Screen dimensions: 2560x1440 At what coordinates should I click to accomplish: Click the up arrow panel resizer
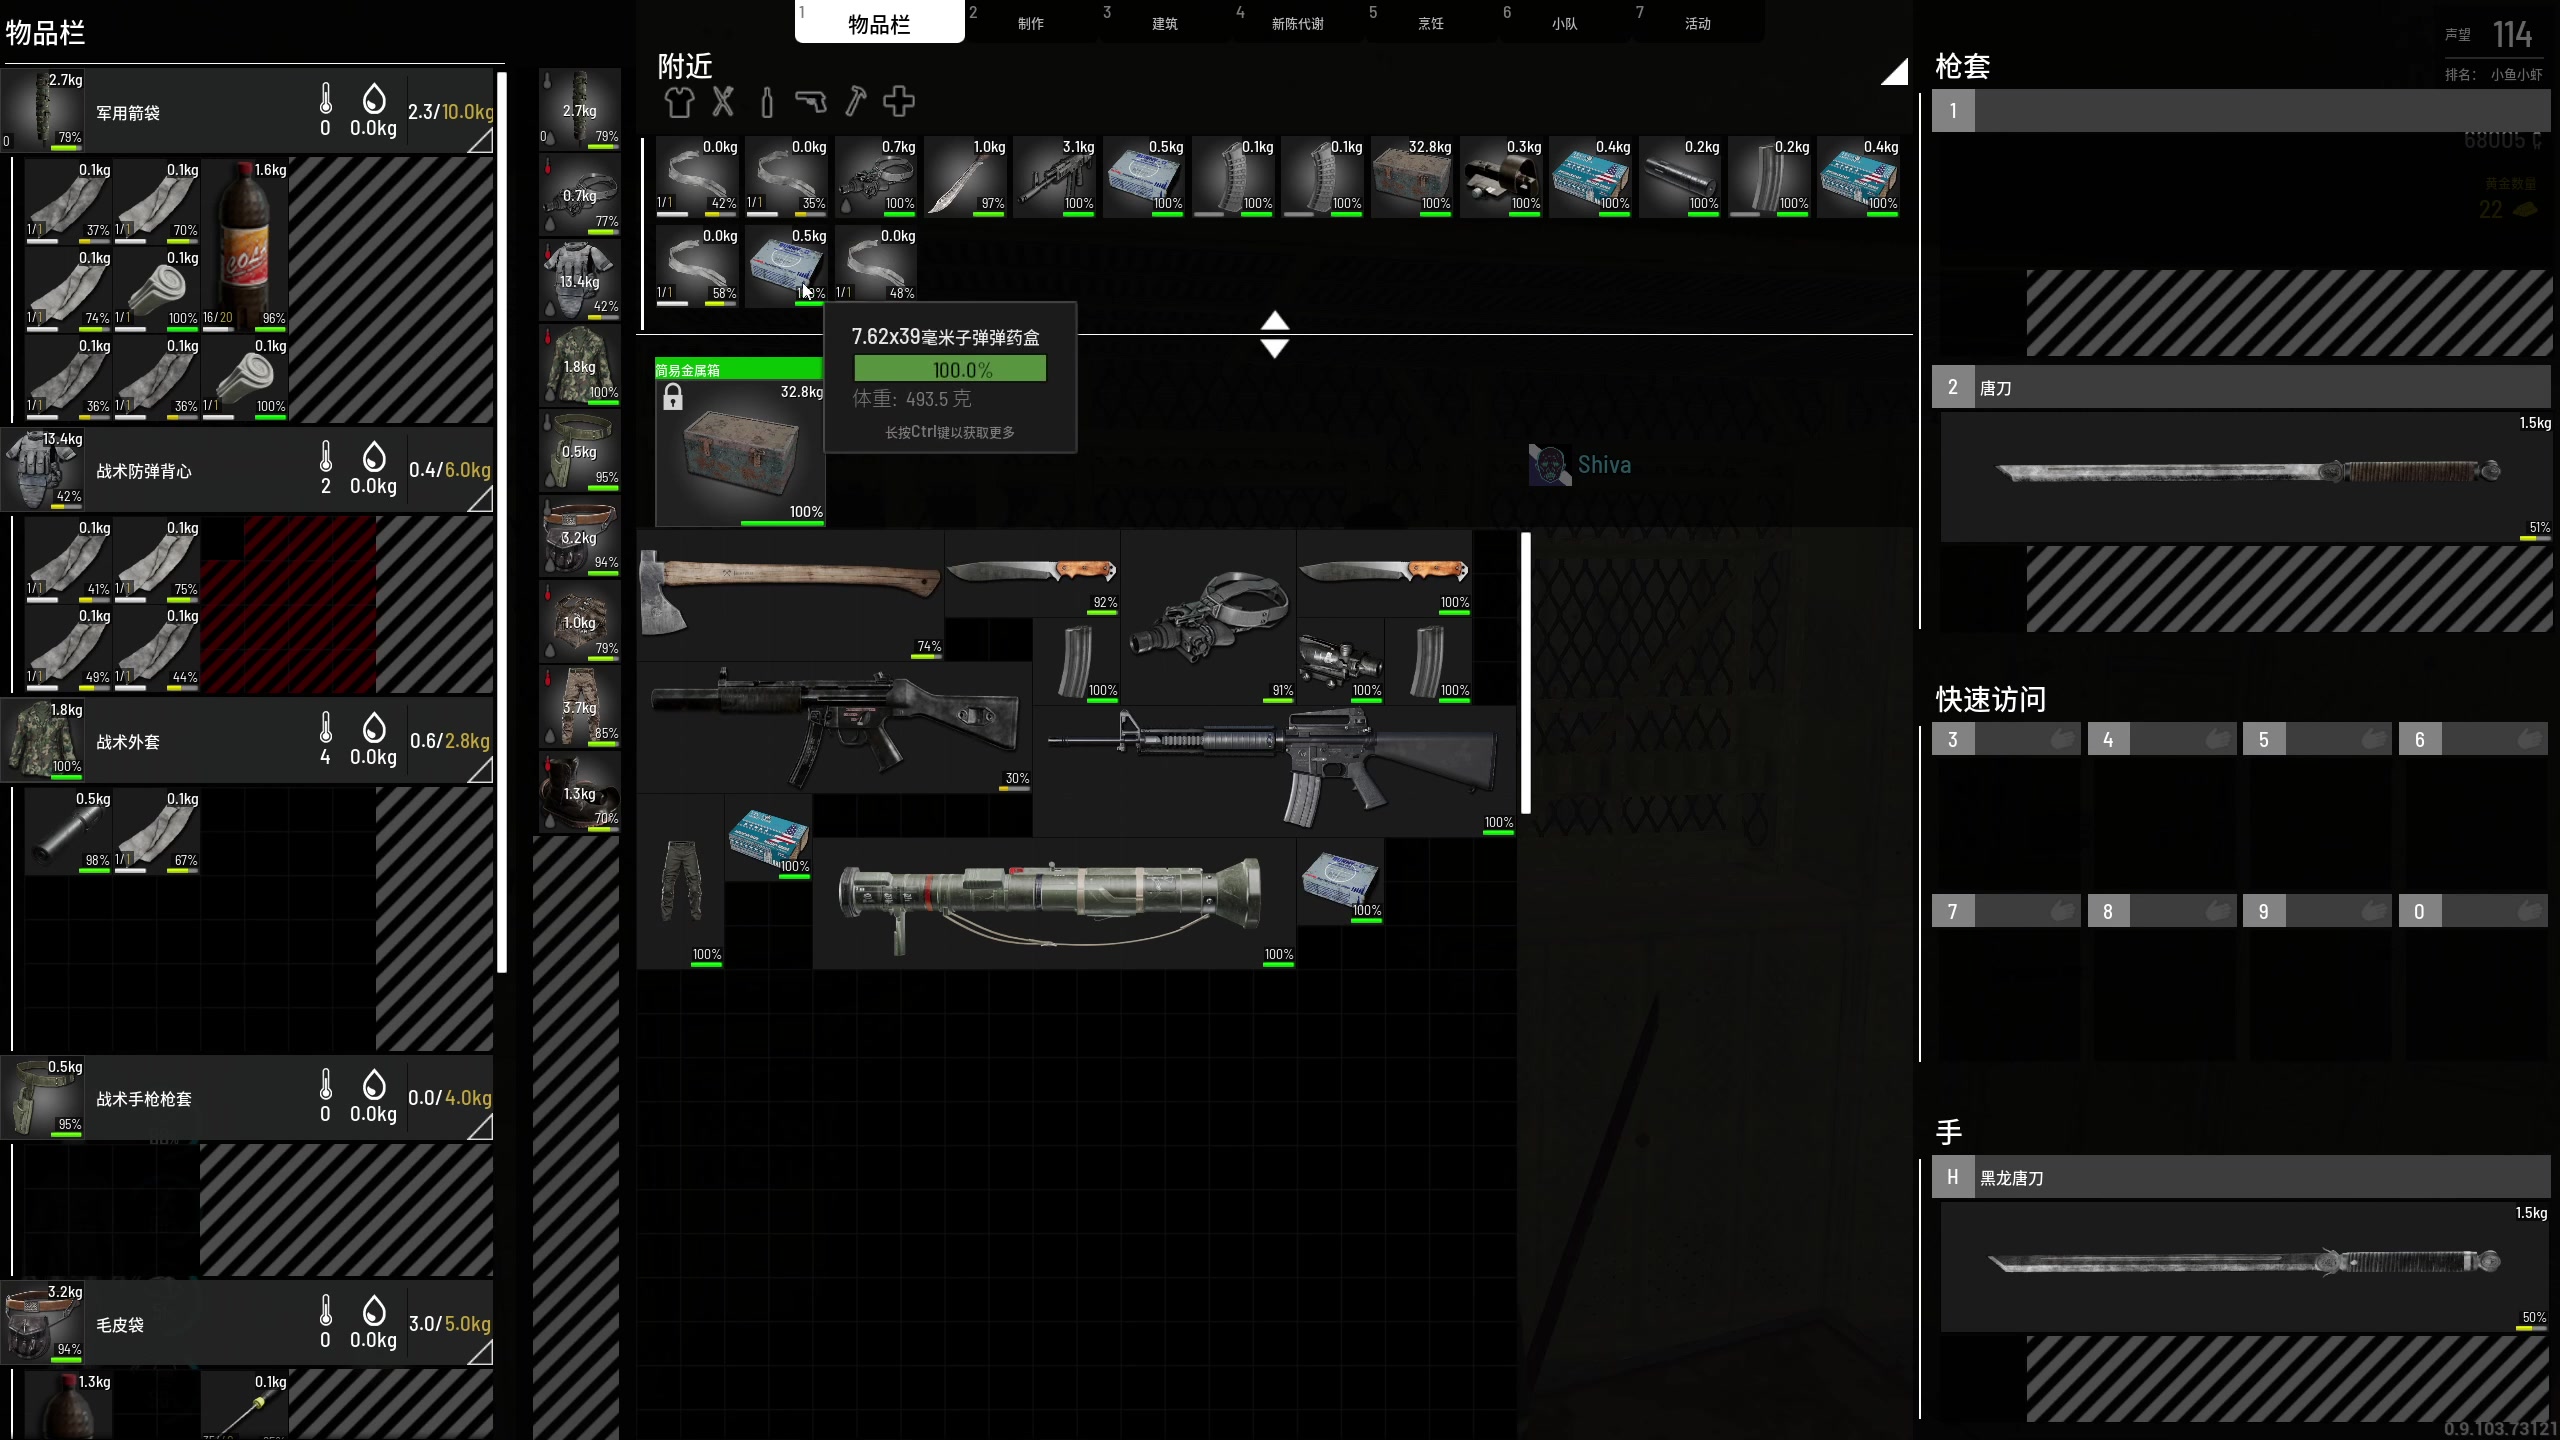[1274, 322]
